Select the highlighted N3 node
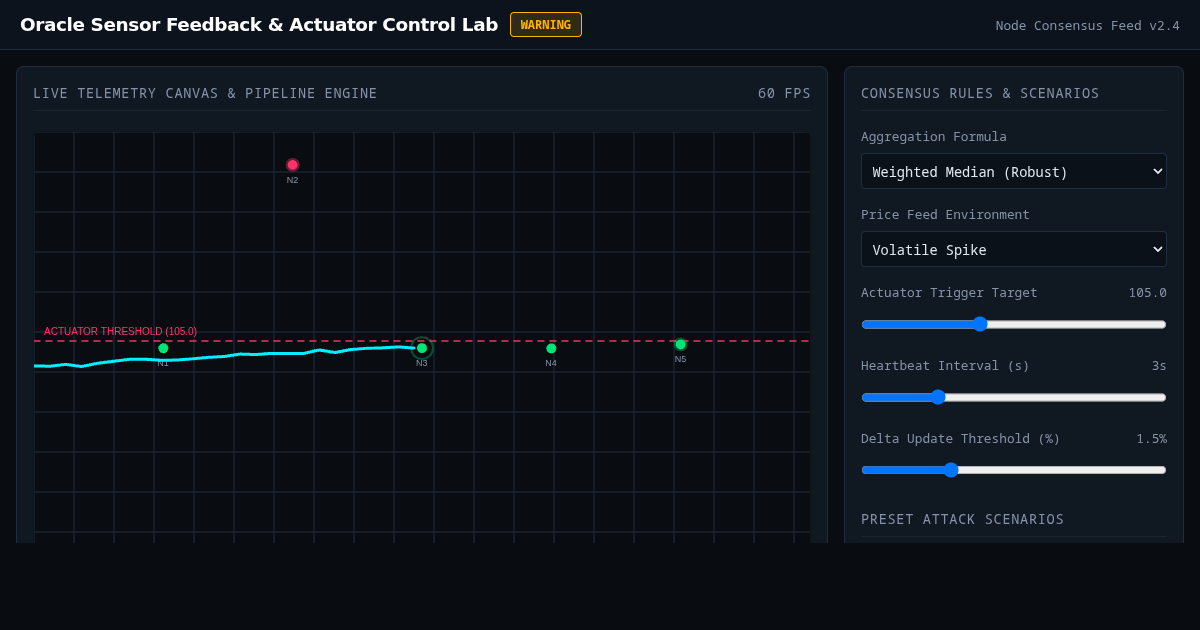The width and height of the screenshot is (1200, 630). (x=422, y=348)
